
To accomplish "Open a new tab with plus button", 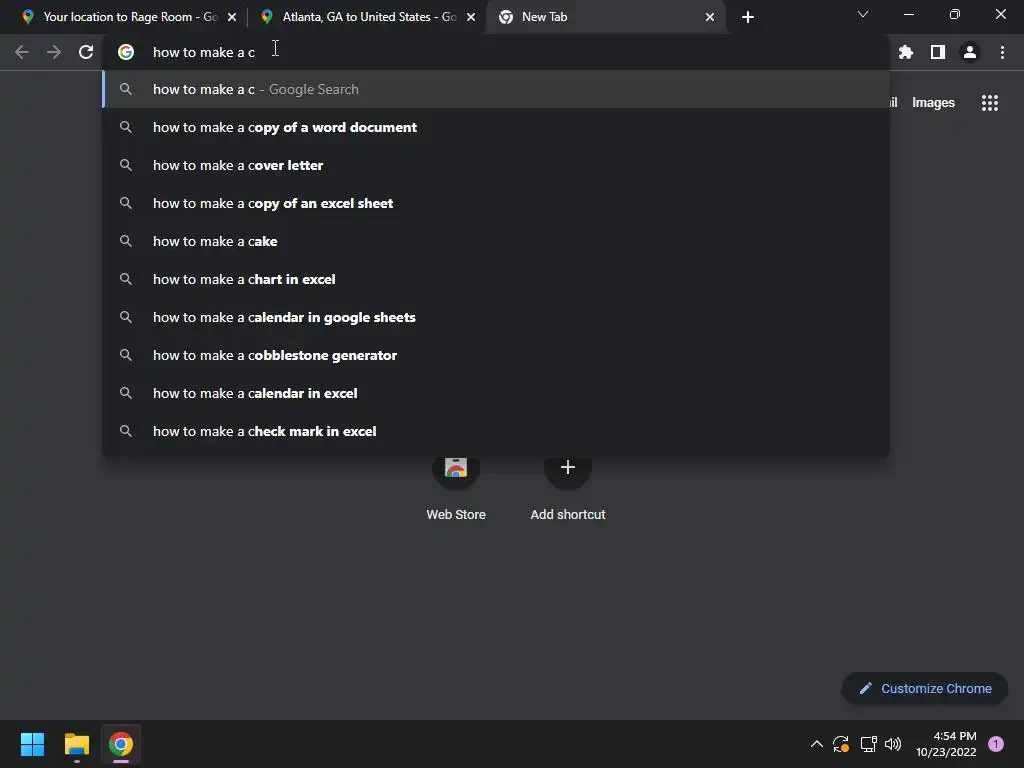I will (x=748, y=17).
